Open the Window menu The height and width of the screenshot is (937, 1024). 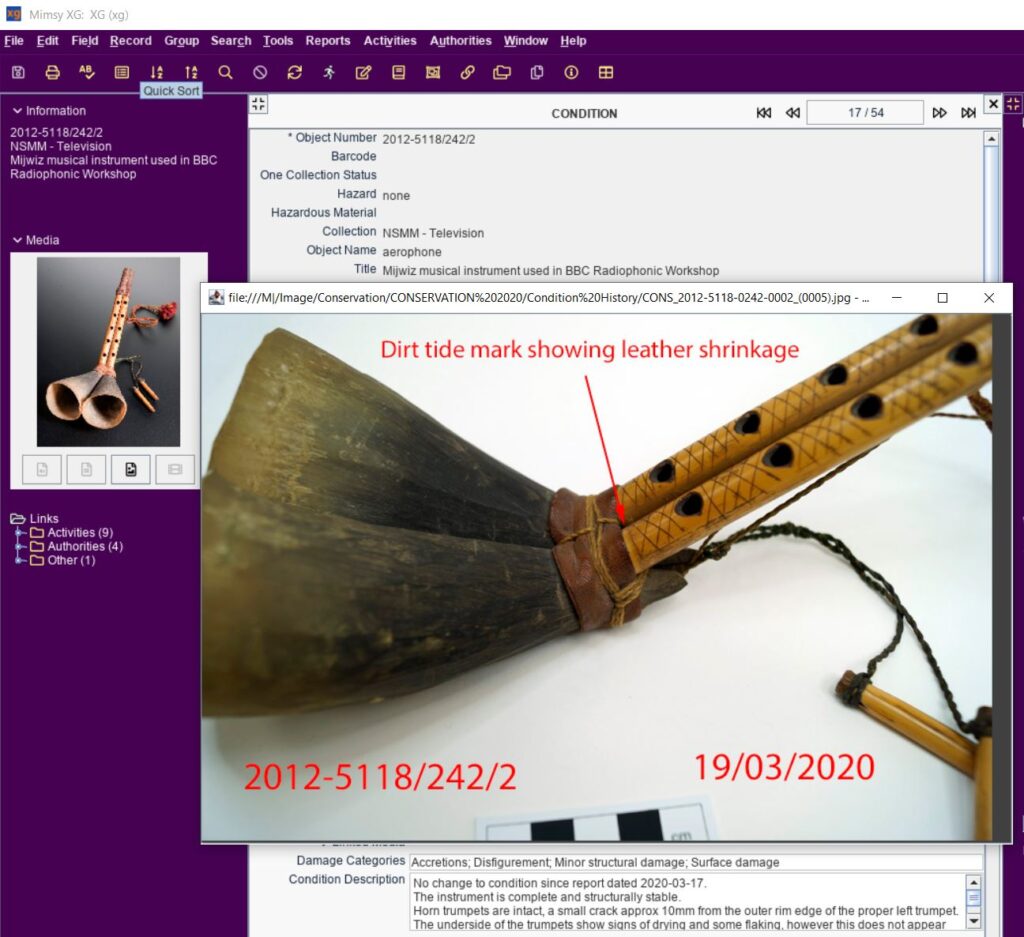[526, 40]
